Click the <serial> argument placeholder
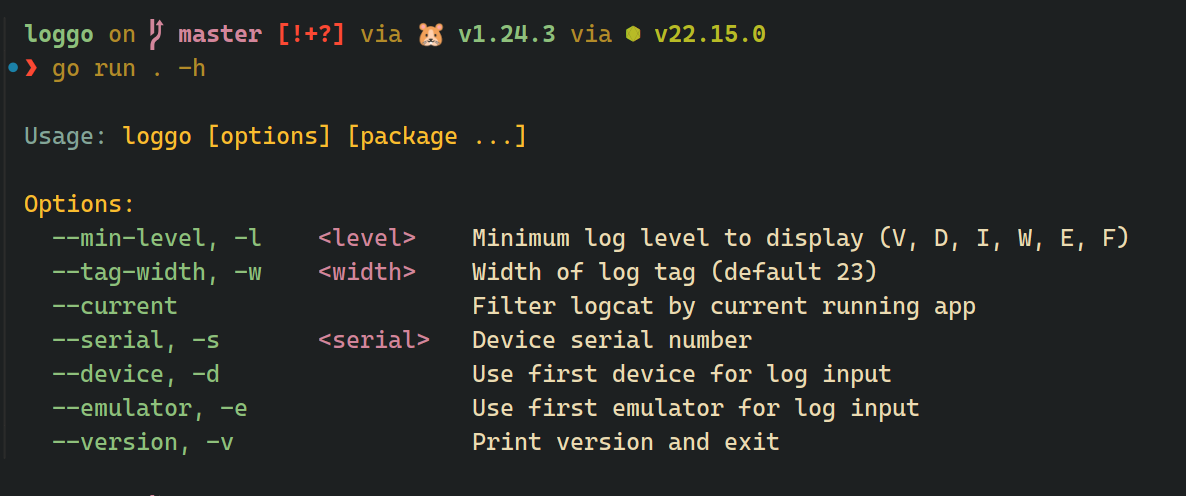 pos(374,340)
